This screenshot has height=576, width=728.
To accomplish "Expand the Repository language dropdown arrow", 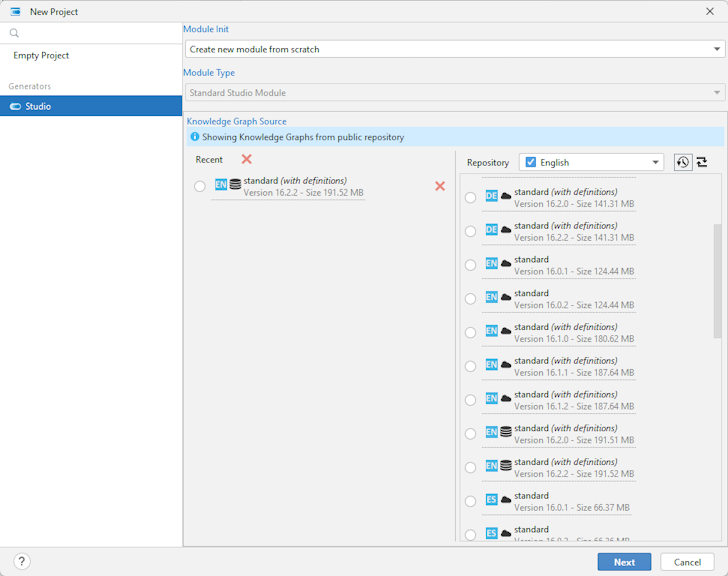I will click(656, 162).
